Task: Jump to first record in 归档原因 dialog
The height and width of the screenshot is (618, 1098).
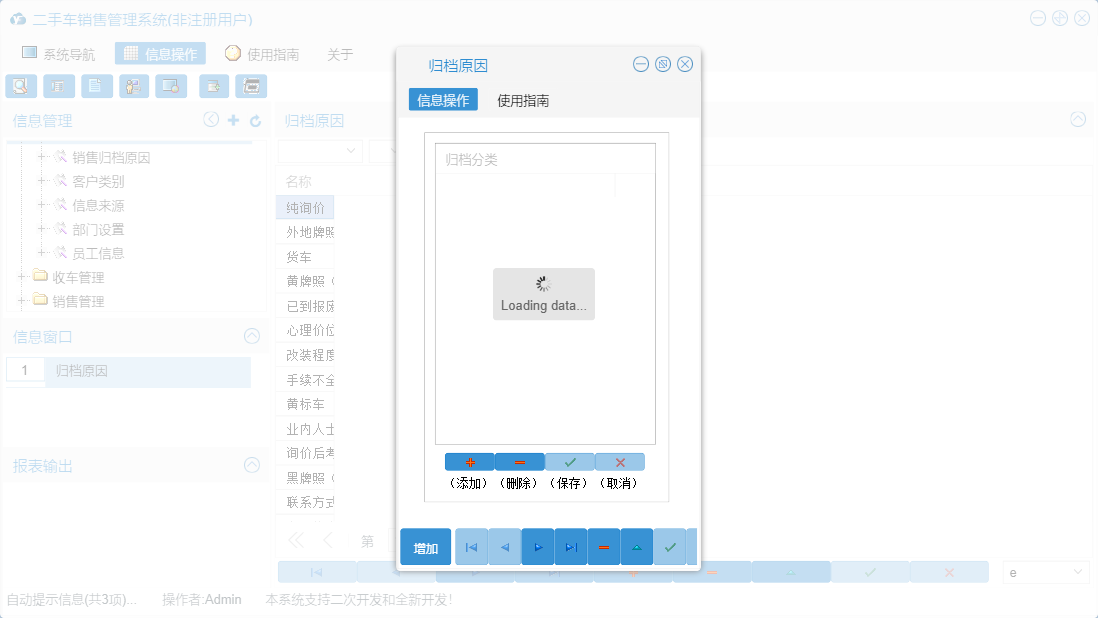Action: [x=471, y=547]
